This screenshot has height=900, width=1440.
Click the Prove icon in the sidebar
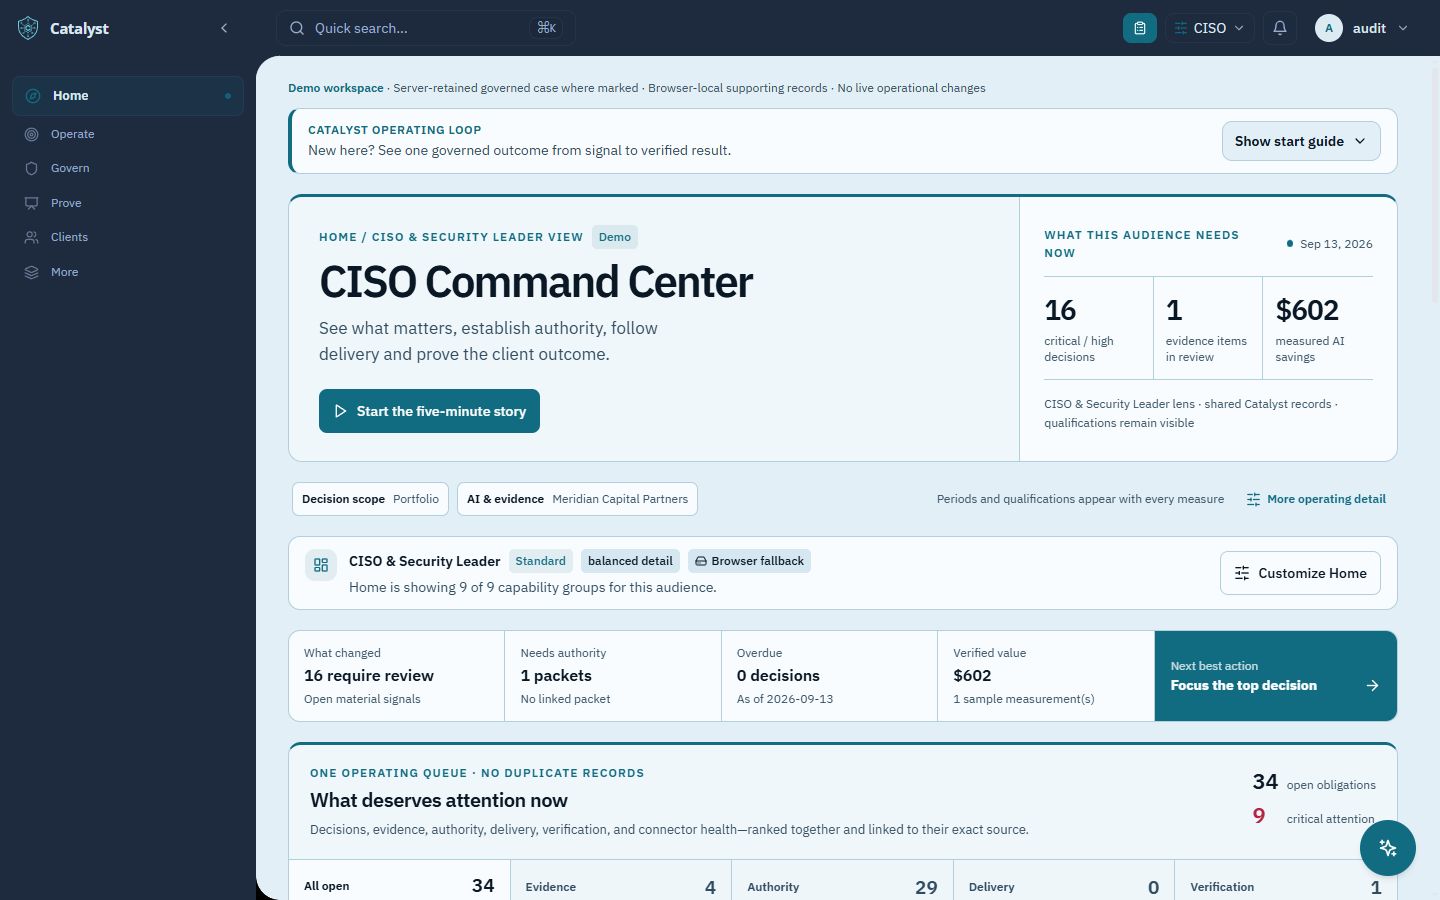click(x=32, y=203)
